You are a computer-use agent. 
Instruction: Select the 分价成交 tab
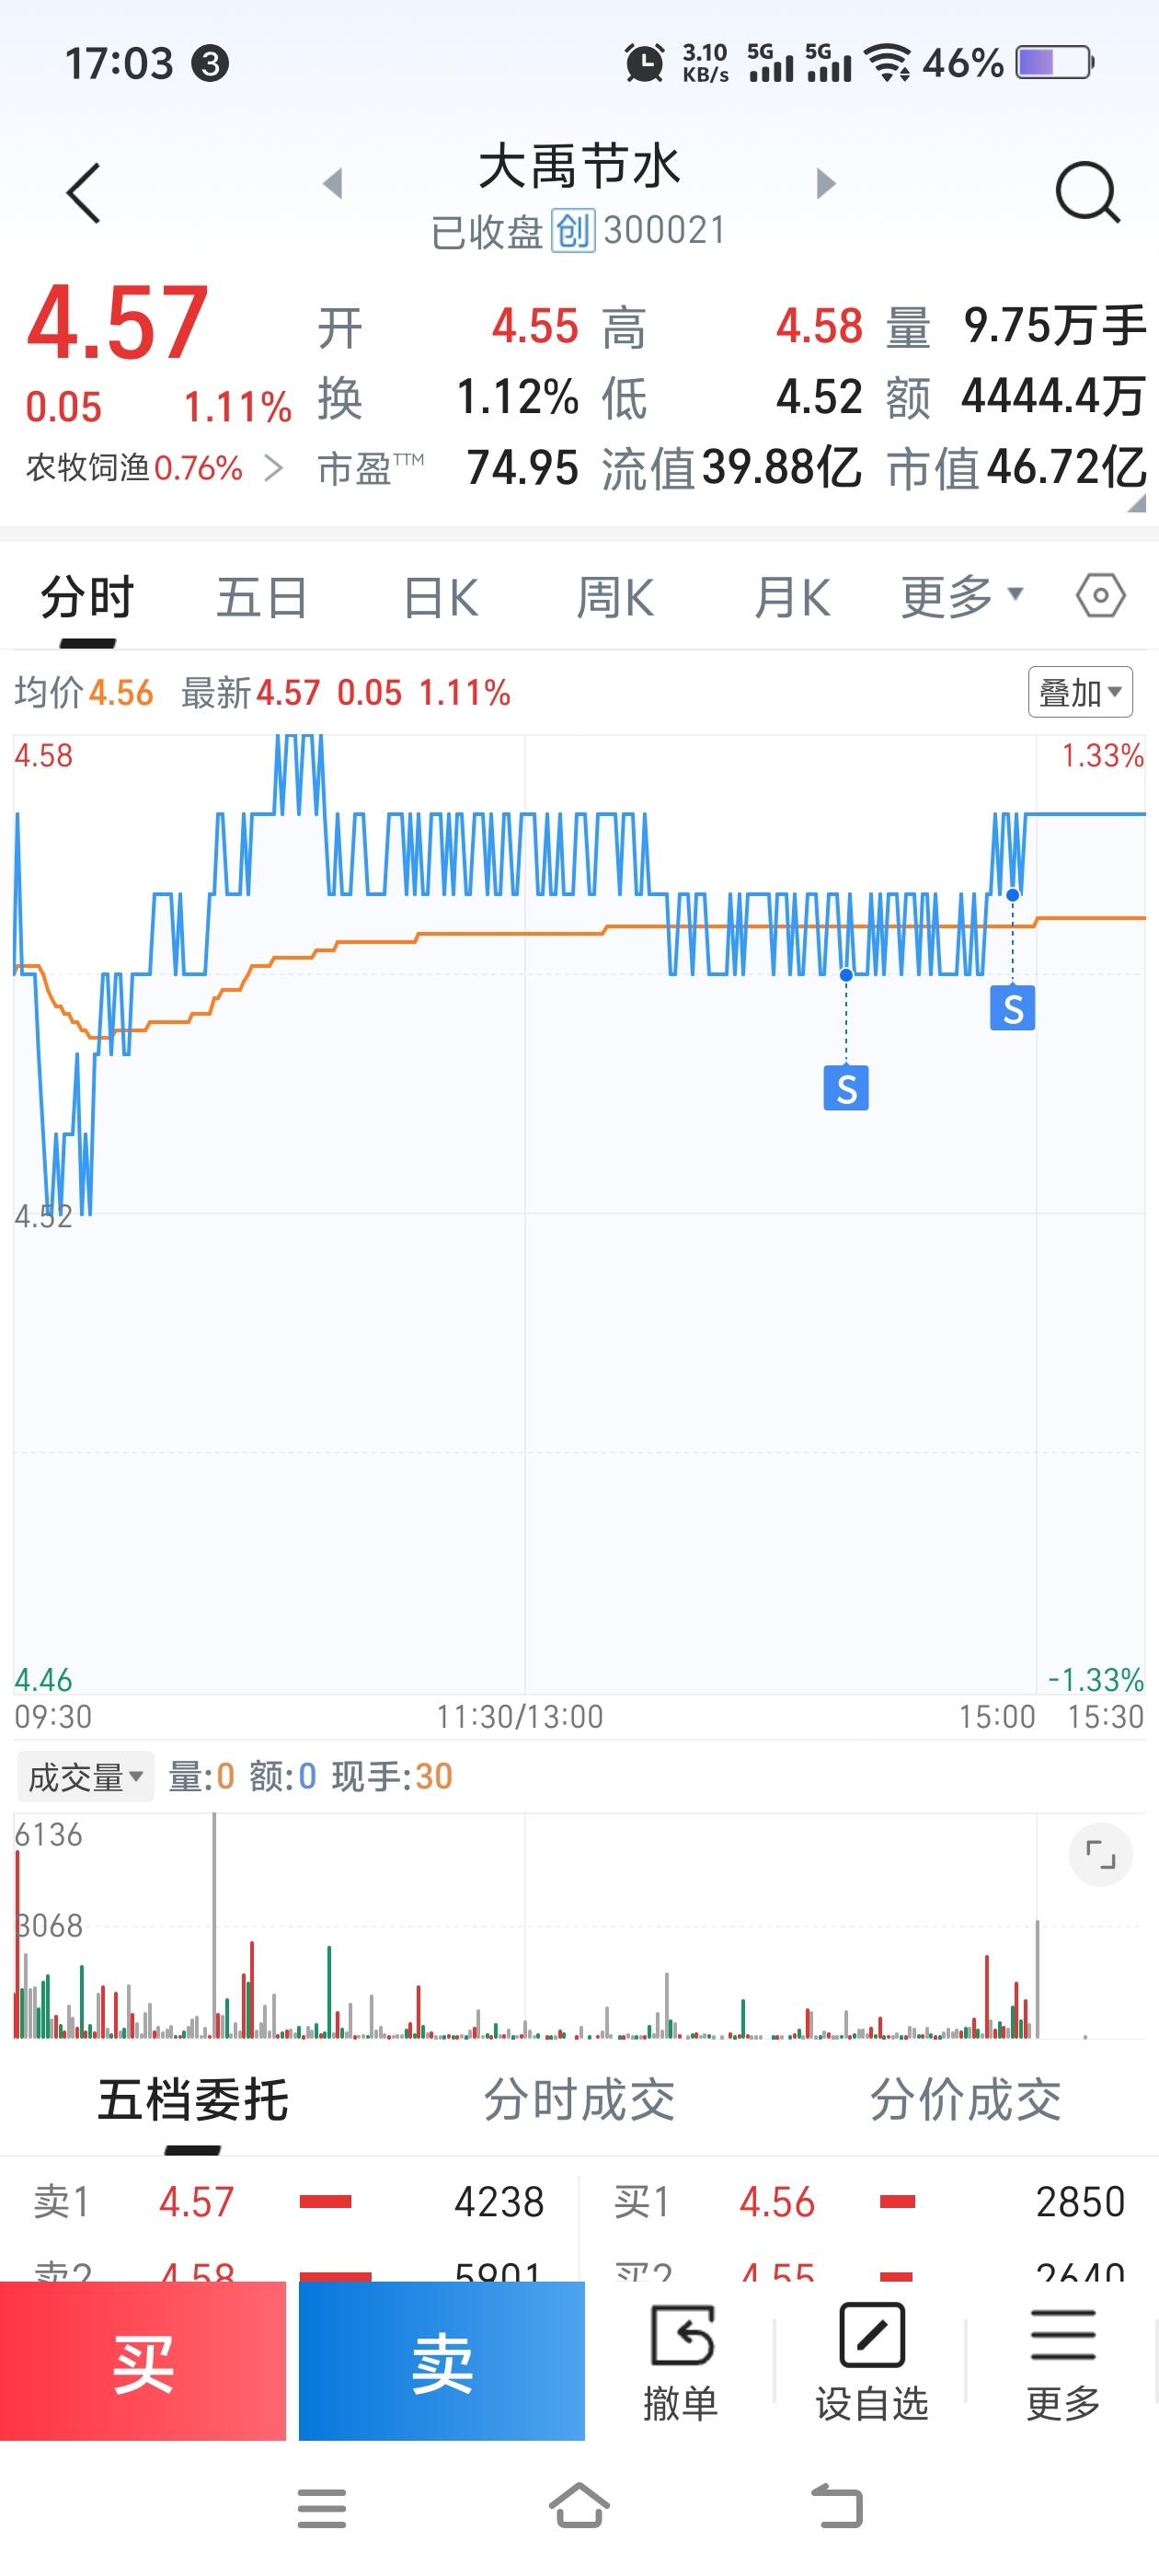coord(965,2099)
